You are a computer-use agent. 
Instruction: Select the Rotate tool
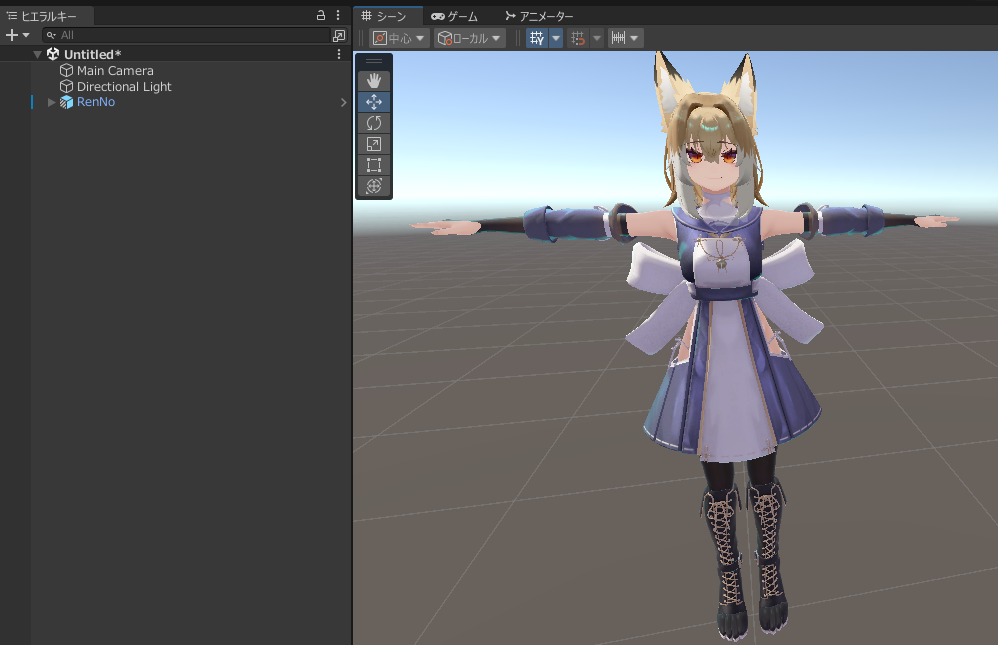(x=374, y=123)
